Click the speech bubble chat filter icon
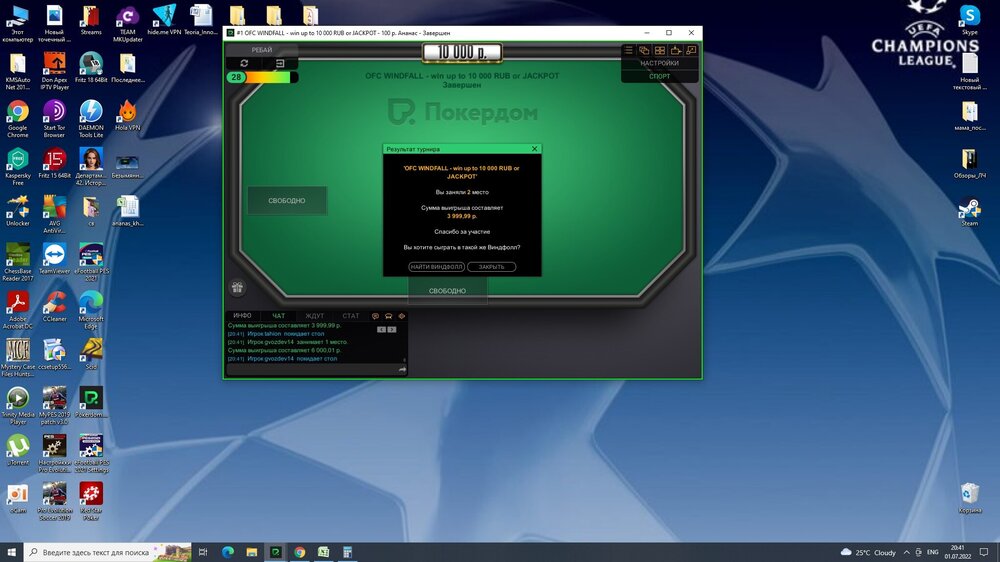Screen dimensions: 1000x562 (376, 316)
